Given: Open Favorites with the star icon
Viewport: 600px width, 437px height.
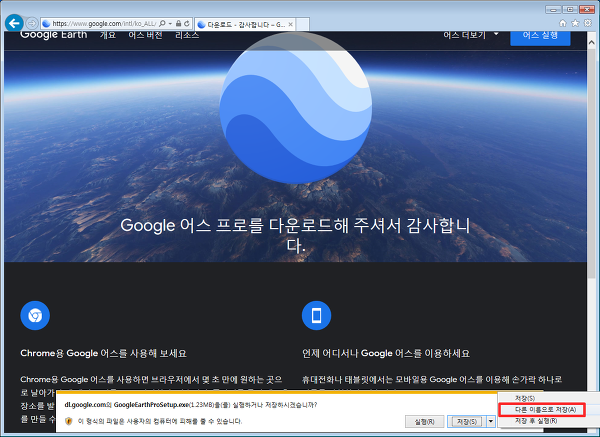Looking at the screenshot, I should point(575,23).
